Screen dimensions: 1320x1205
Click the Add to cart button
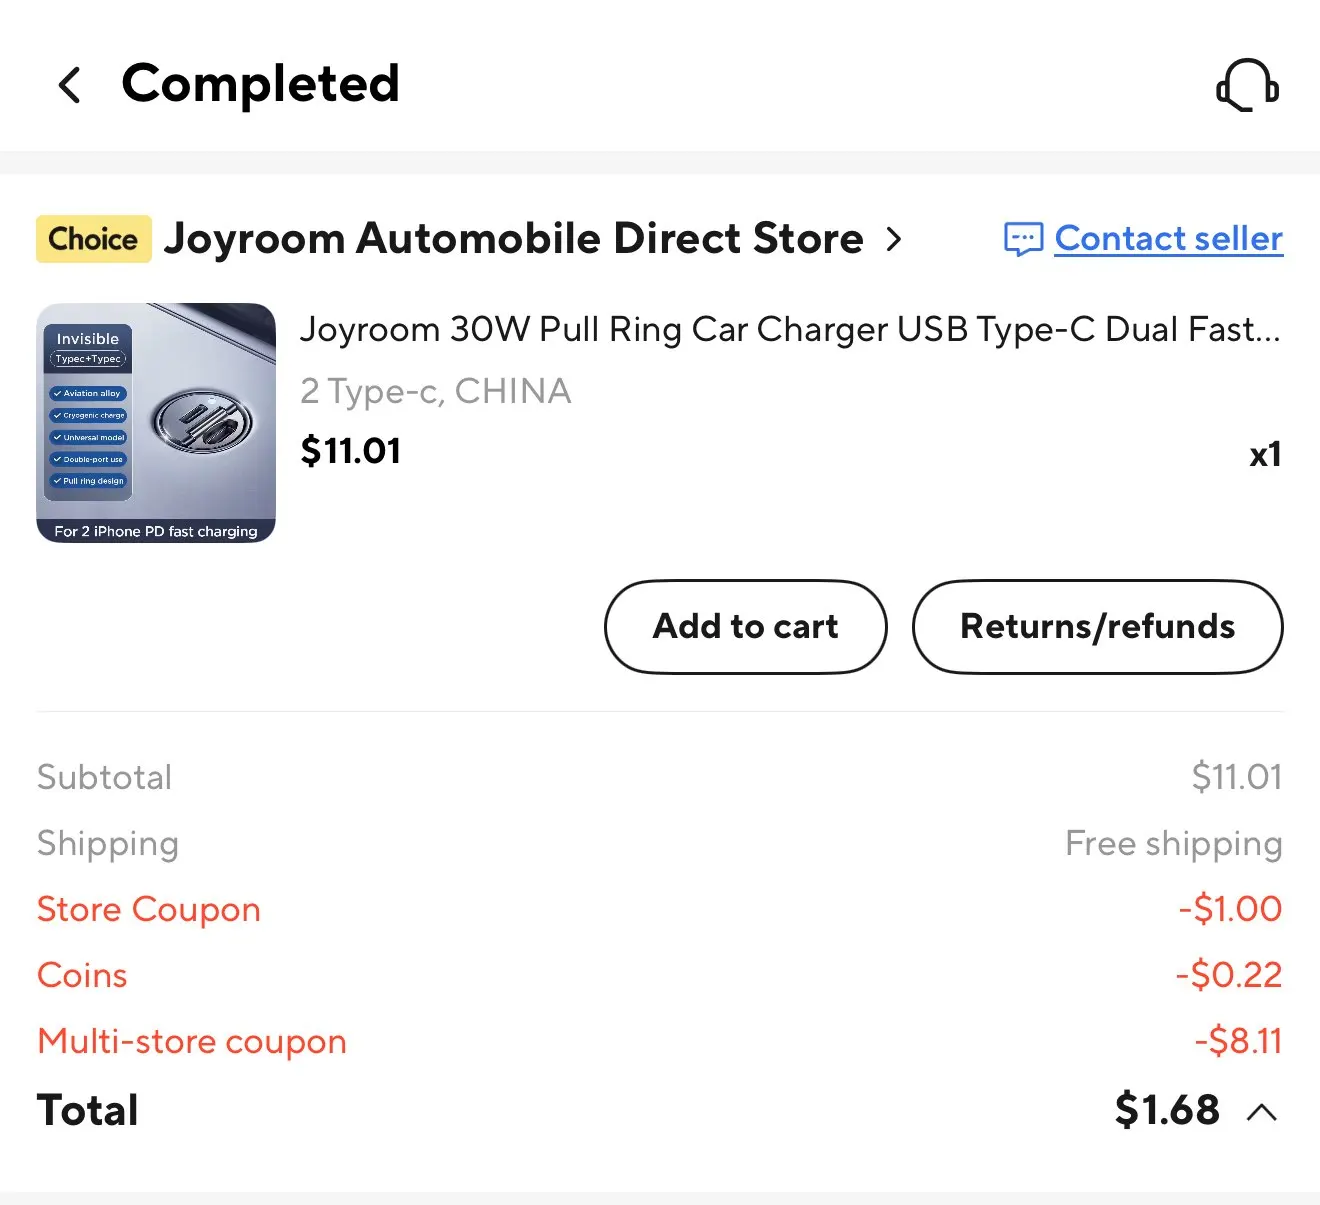tap(745, 627)
